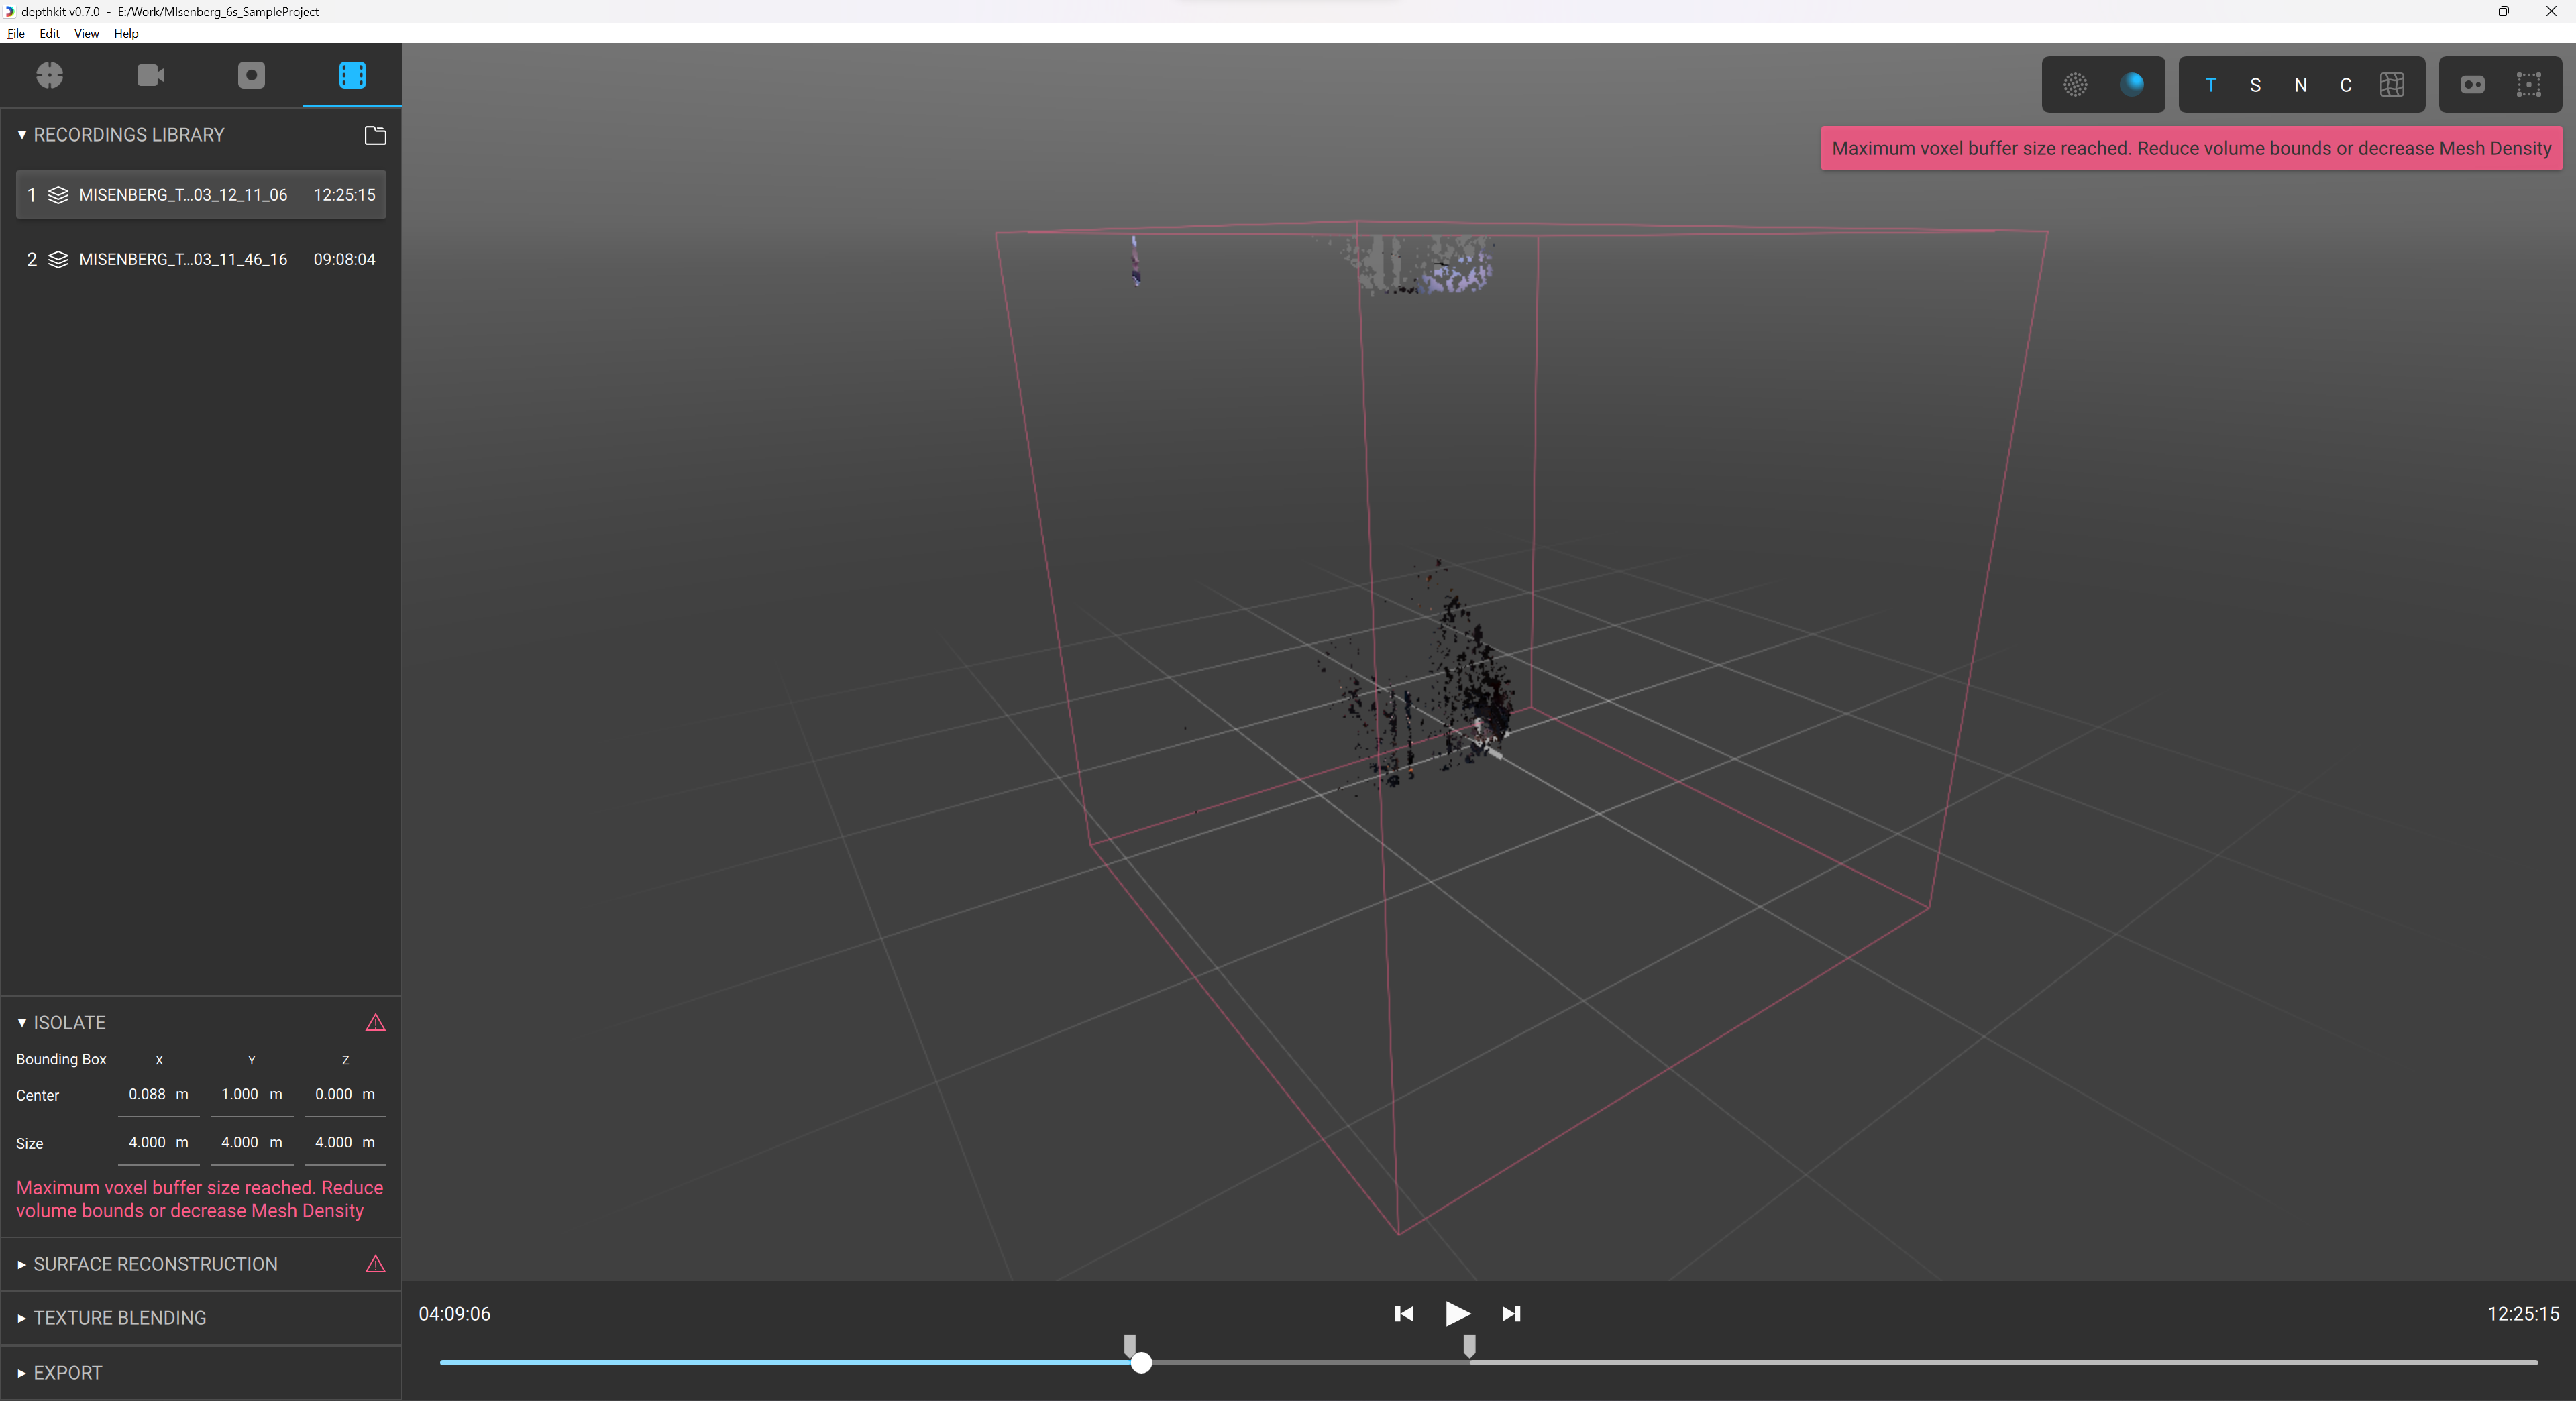Expand the Texture Blending section
This screenshot has height=1401, width=2576.
pos(120,1318)
